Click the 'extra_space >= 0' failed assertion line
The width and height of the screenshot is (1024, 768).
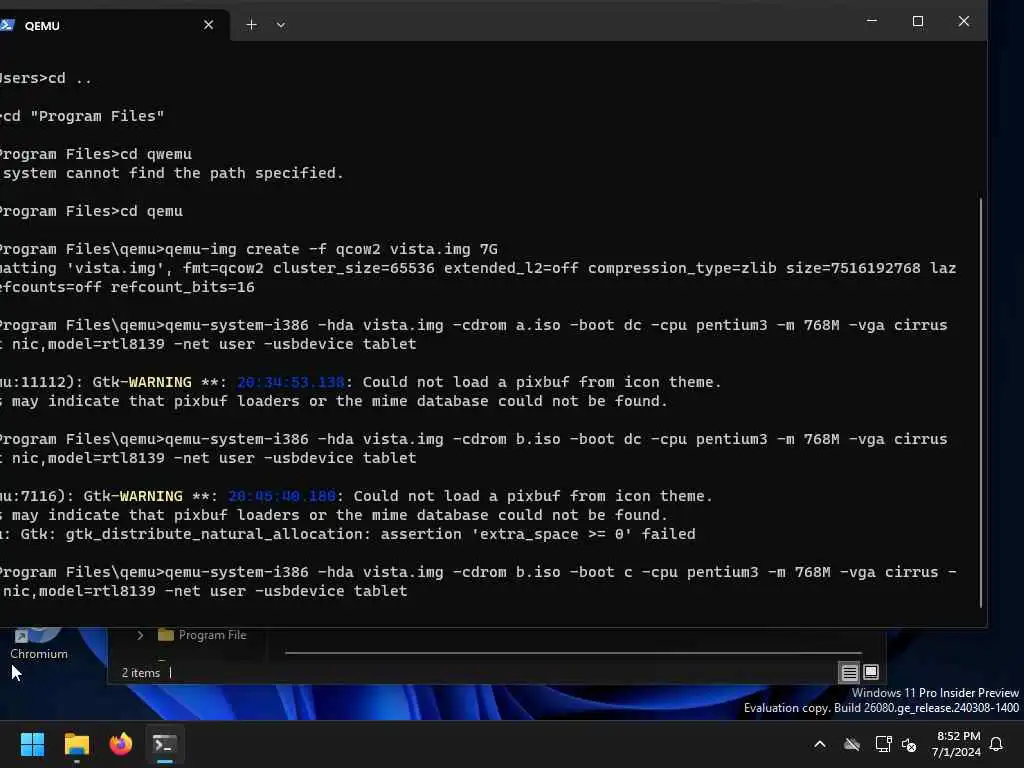[x=347, y=534]
